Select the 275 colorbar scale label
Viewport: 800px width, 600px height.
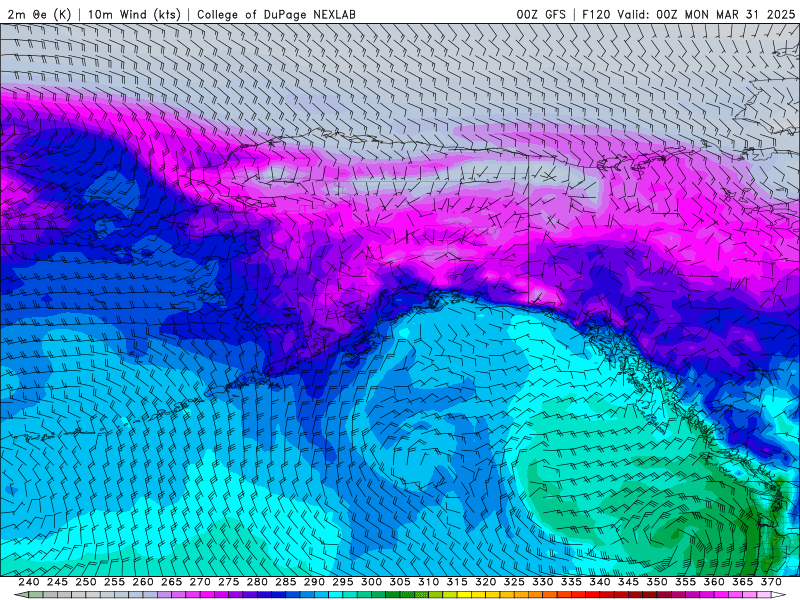229,582
